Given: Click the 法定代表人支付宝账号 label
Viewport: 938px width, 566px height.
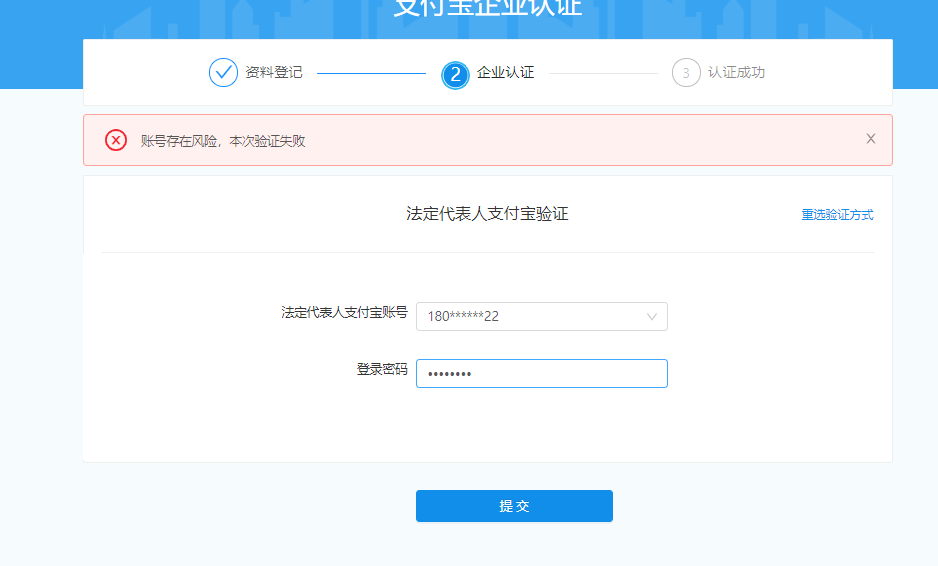Looking at the screenshot, I should (x=344, y=312).
